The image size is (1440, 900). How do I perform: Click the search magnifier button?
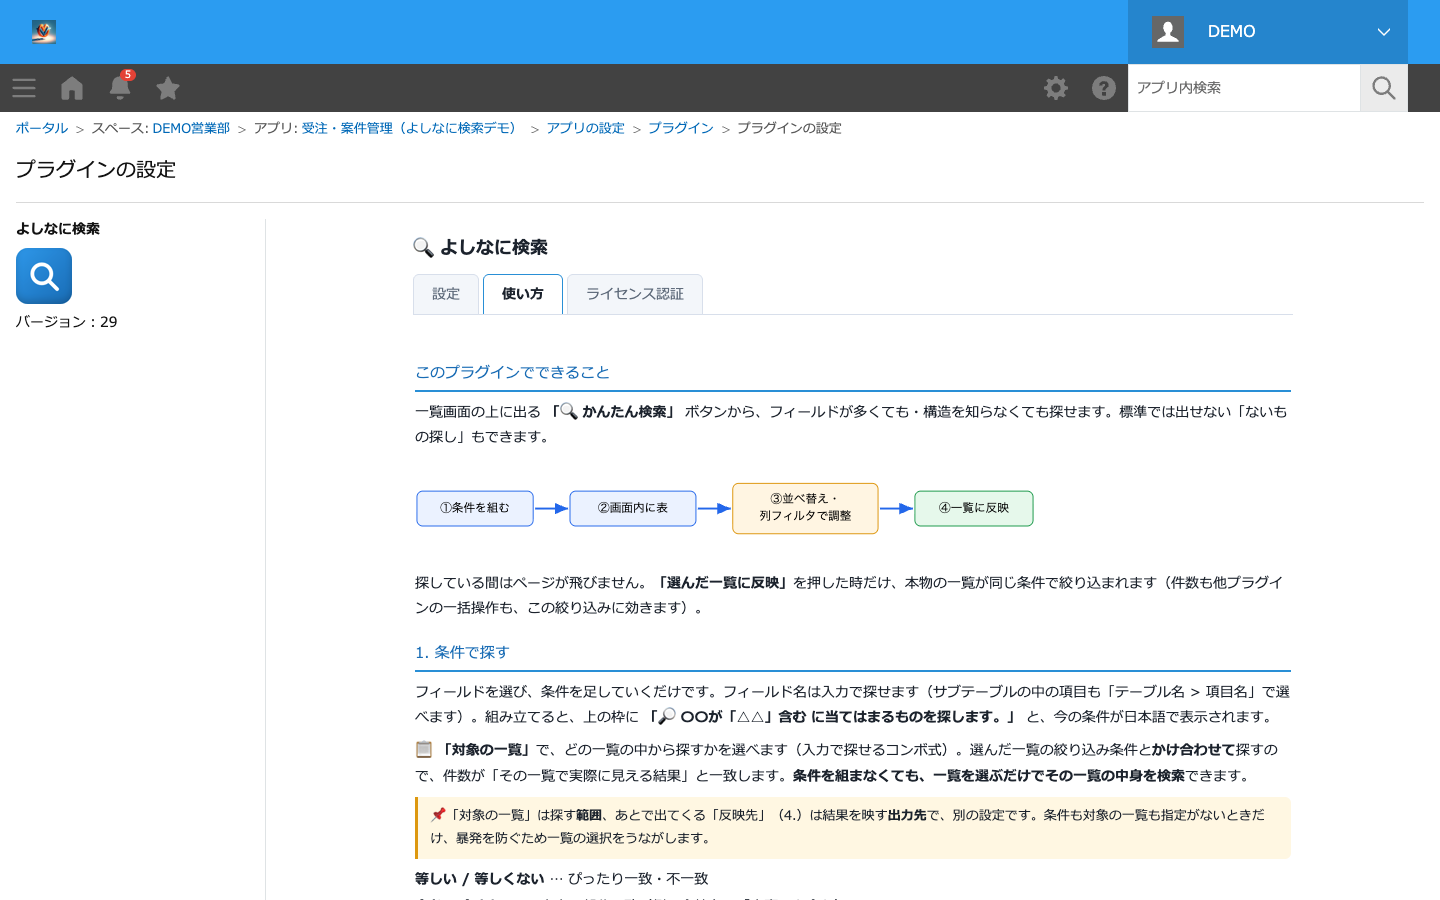tap(1384, 88)
